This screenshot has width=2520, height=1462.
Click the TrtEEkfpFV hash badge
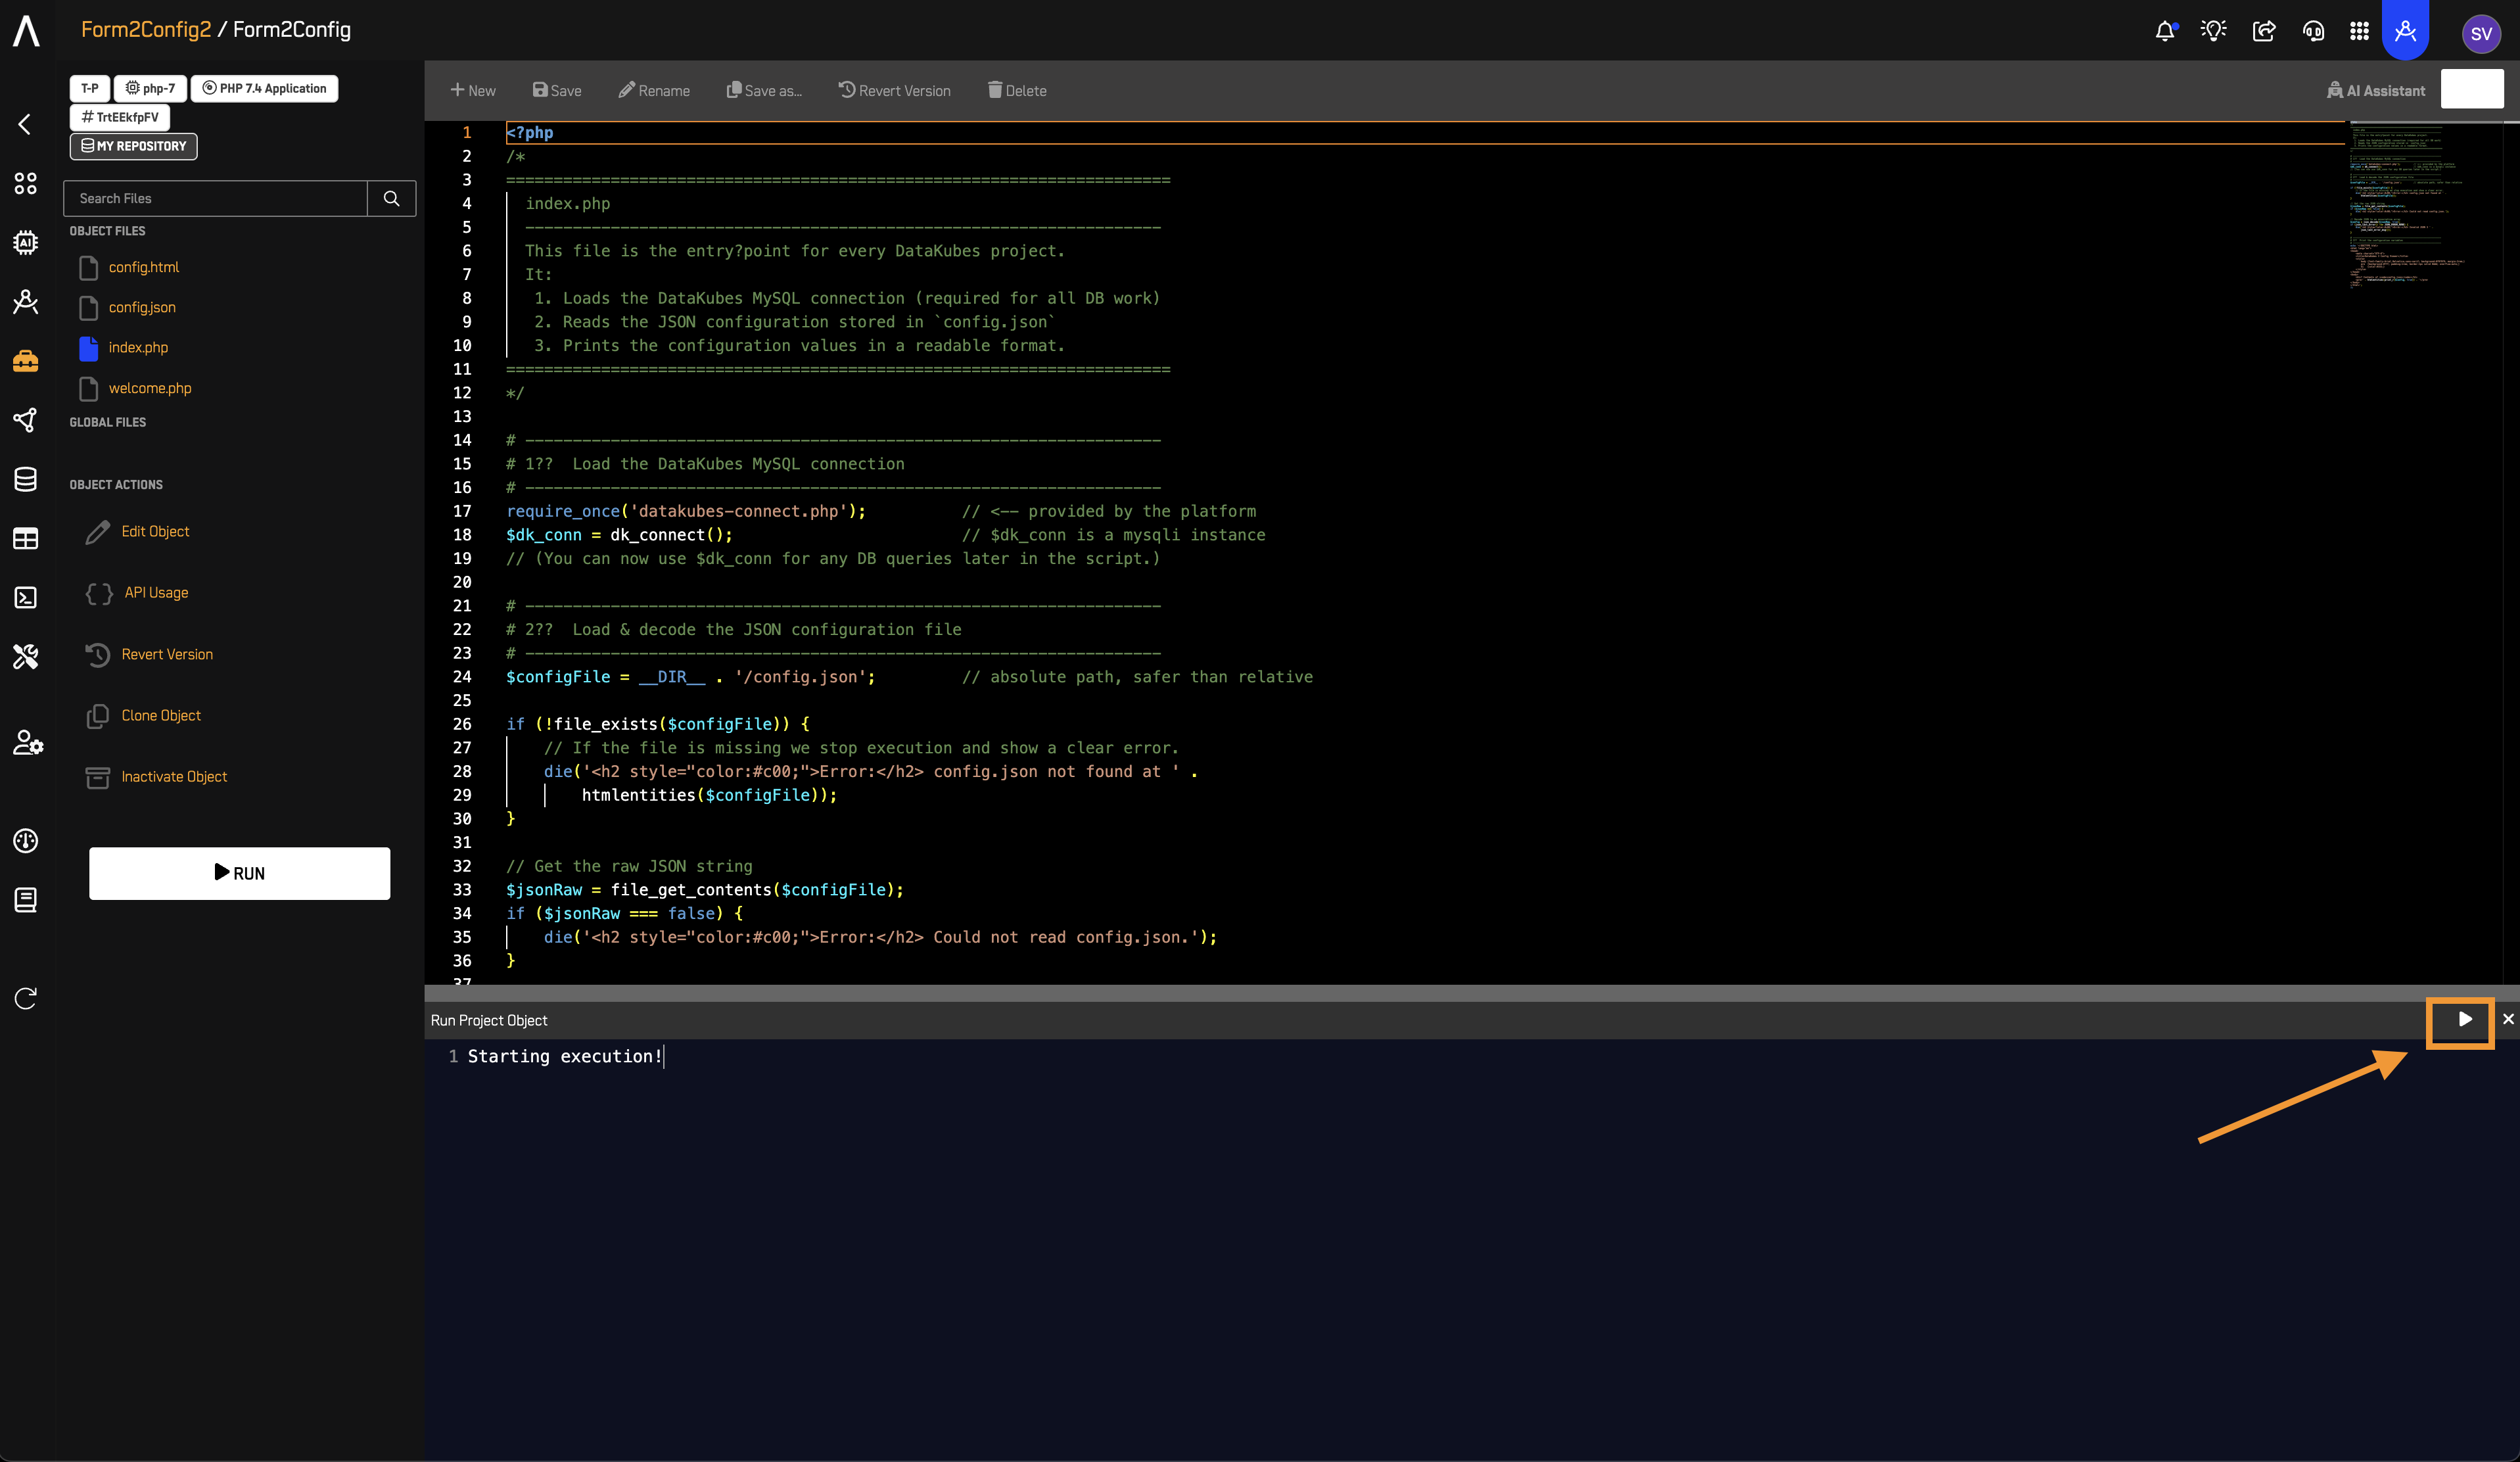coord(120,117)
